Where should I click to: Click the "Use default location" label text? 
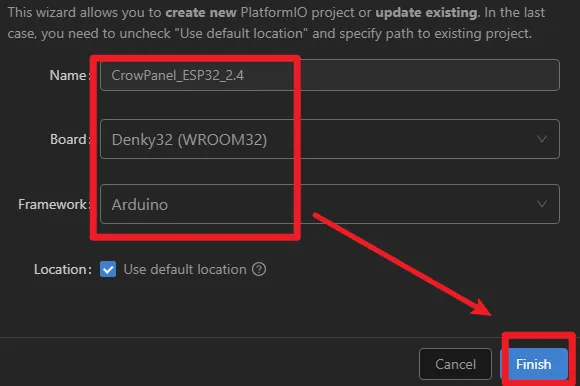click(185, 269)
